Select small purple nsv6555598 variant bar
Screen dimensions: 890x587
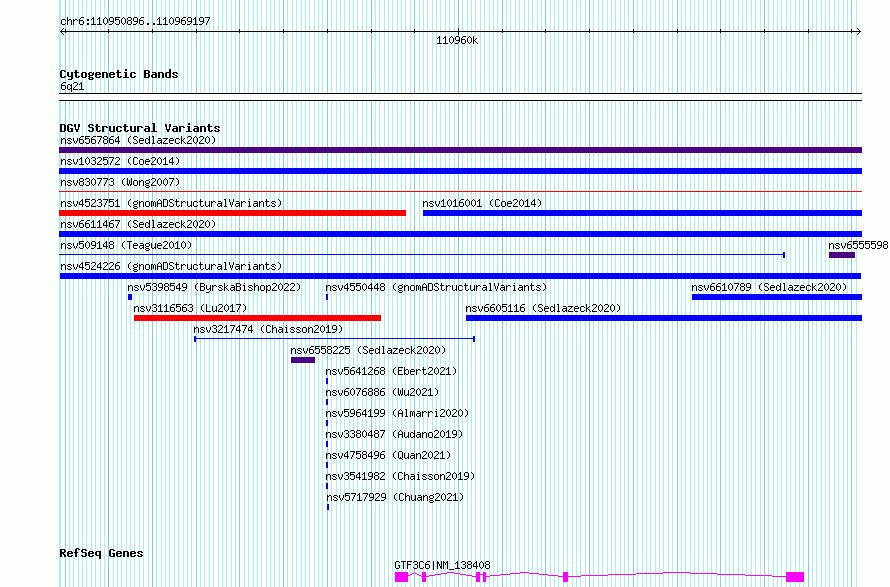pos(842,255)
